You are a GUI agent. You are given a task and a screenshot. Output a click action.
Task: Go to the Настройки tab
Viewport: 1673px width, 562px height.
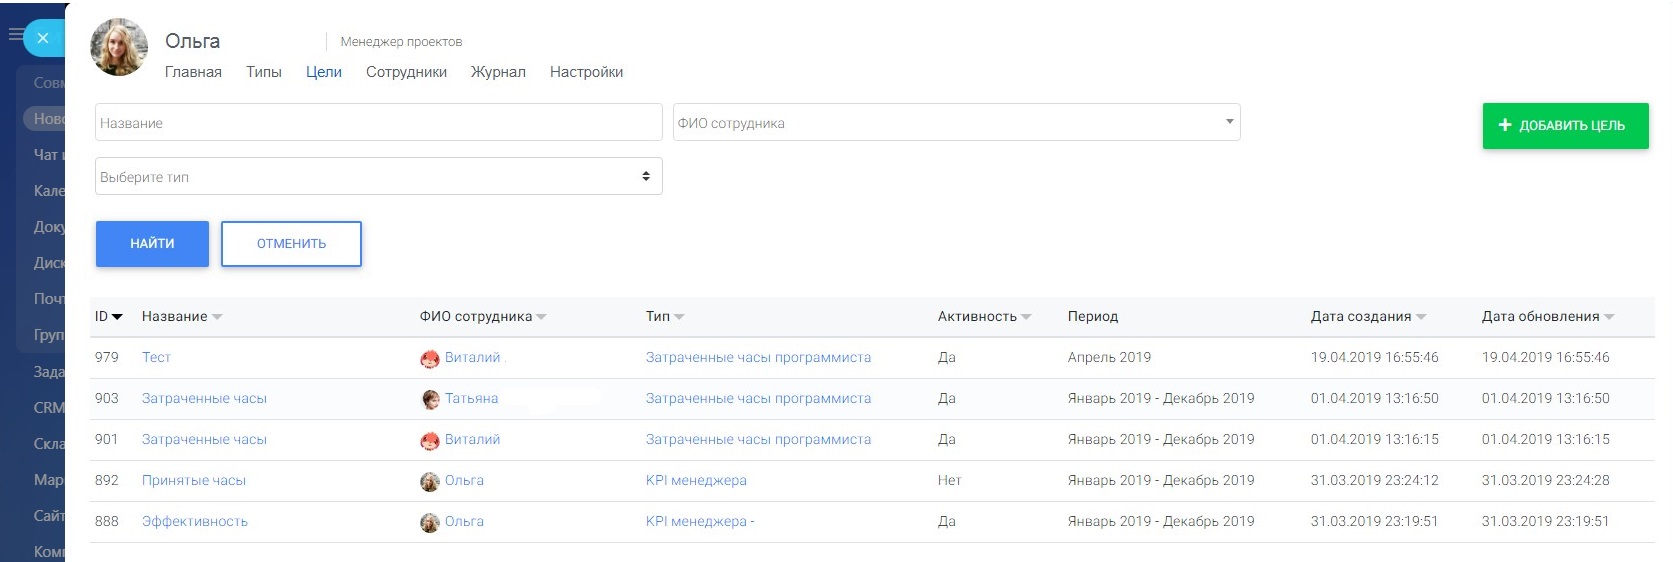(586, 72)
